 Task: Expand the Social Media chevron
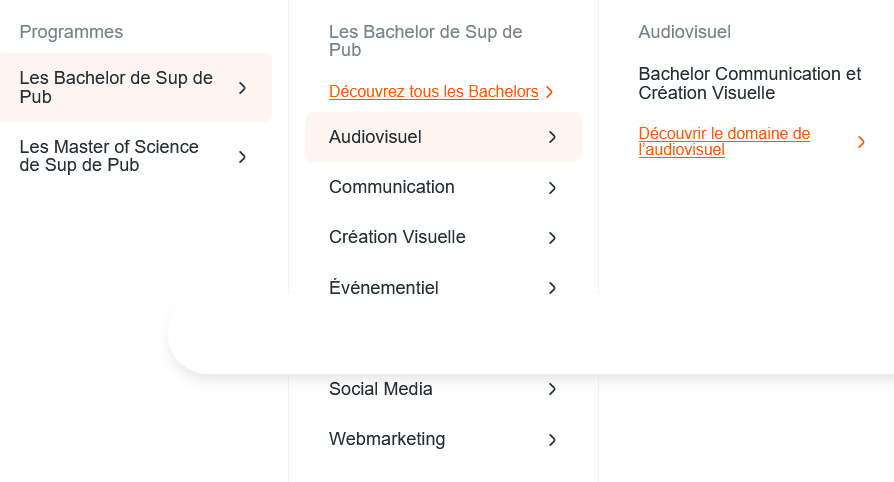(552, 389)
